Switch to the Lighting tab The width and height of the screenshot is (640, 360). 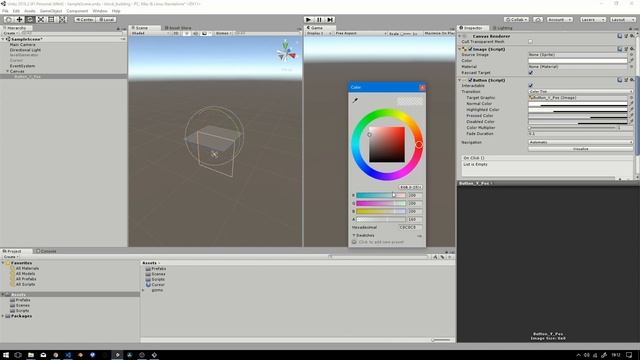[502, 28]
